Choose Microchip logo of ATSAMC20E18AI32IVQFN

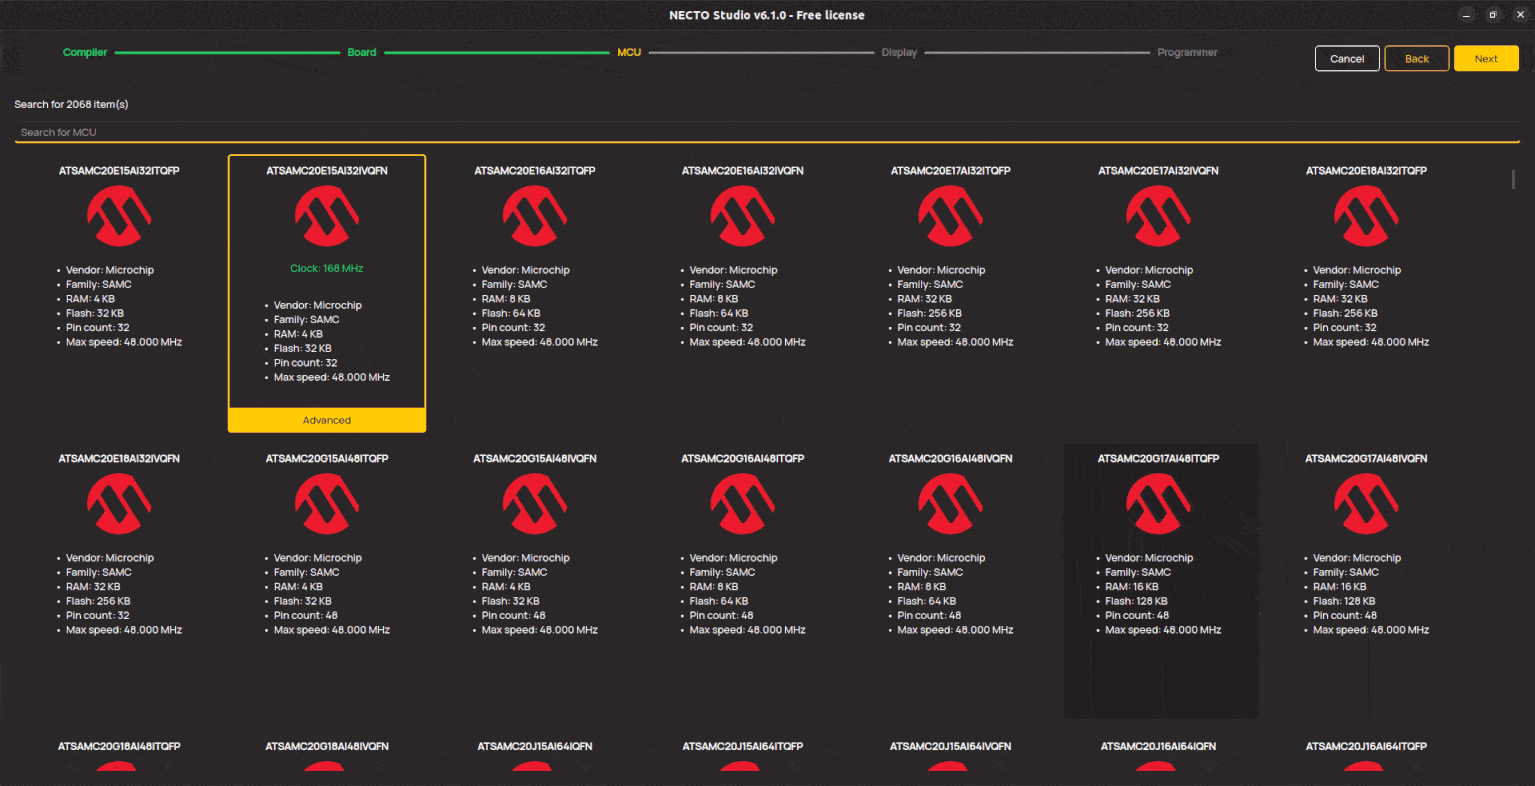click(119, 504)
